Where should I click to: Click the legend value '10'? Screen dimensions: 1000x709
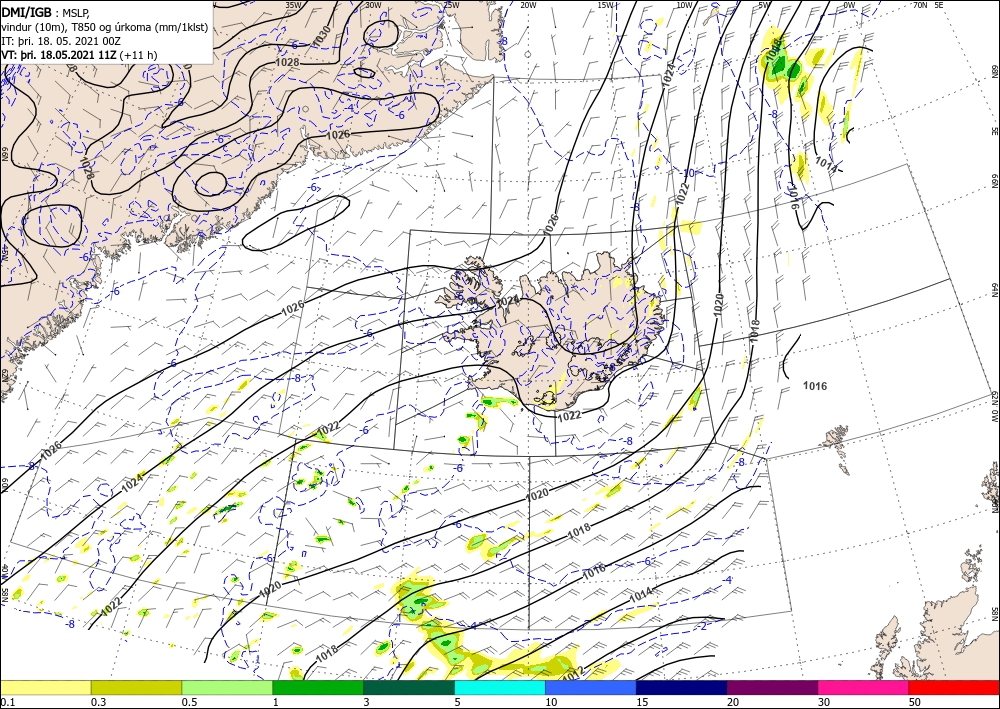click(x=551, y=702)
